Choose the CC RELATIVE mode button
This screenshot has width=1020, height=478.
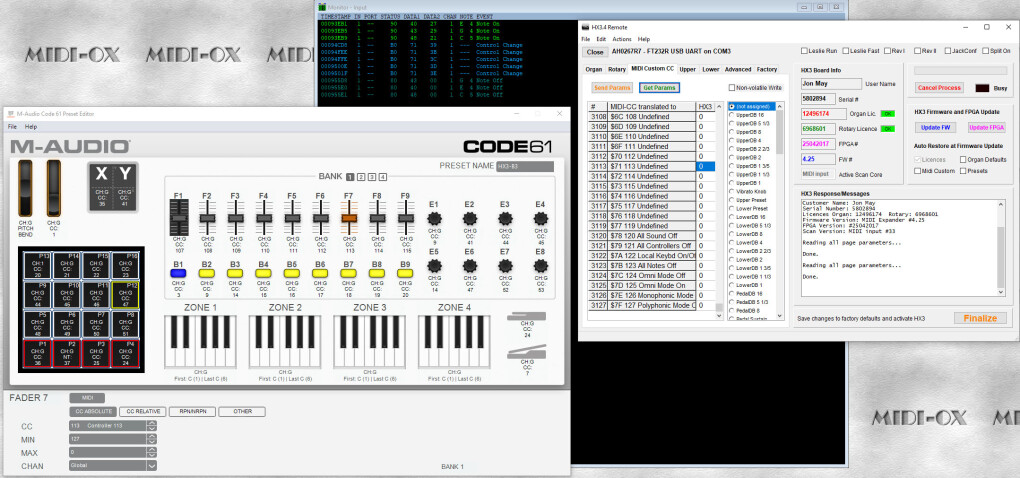pyautogui.click(x=143, y=412)
